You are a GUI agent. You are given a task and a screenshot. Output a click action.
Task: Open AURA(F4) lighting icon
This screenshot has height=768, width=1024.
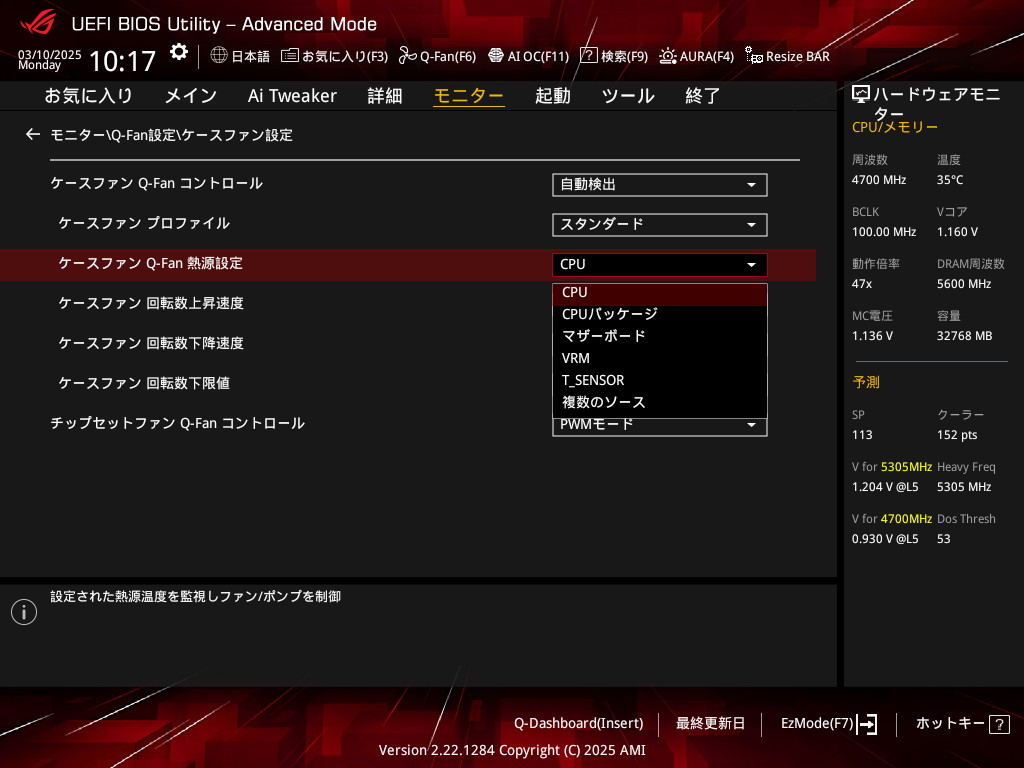pos(667,56)
